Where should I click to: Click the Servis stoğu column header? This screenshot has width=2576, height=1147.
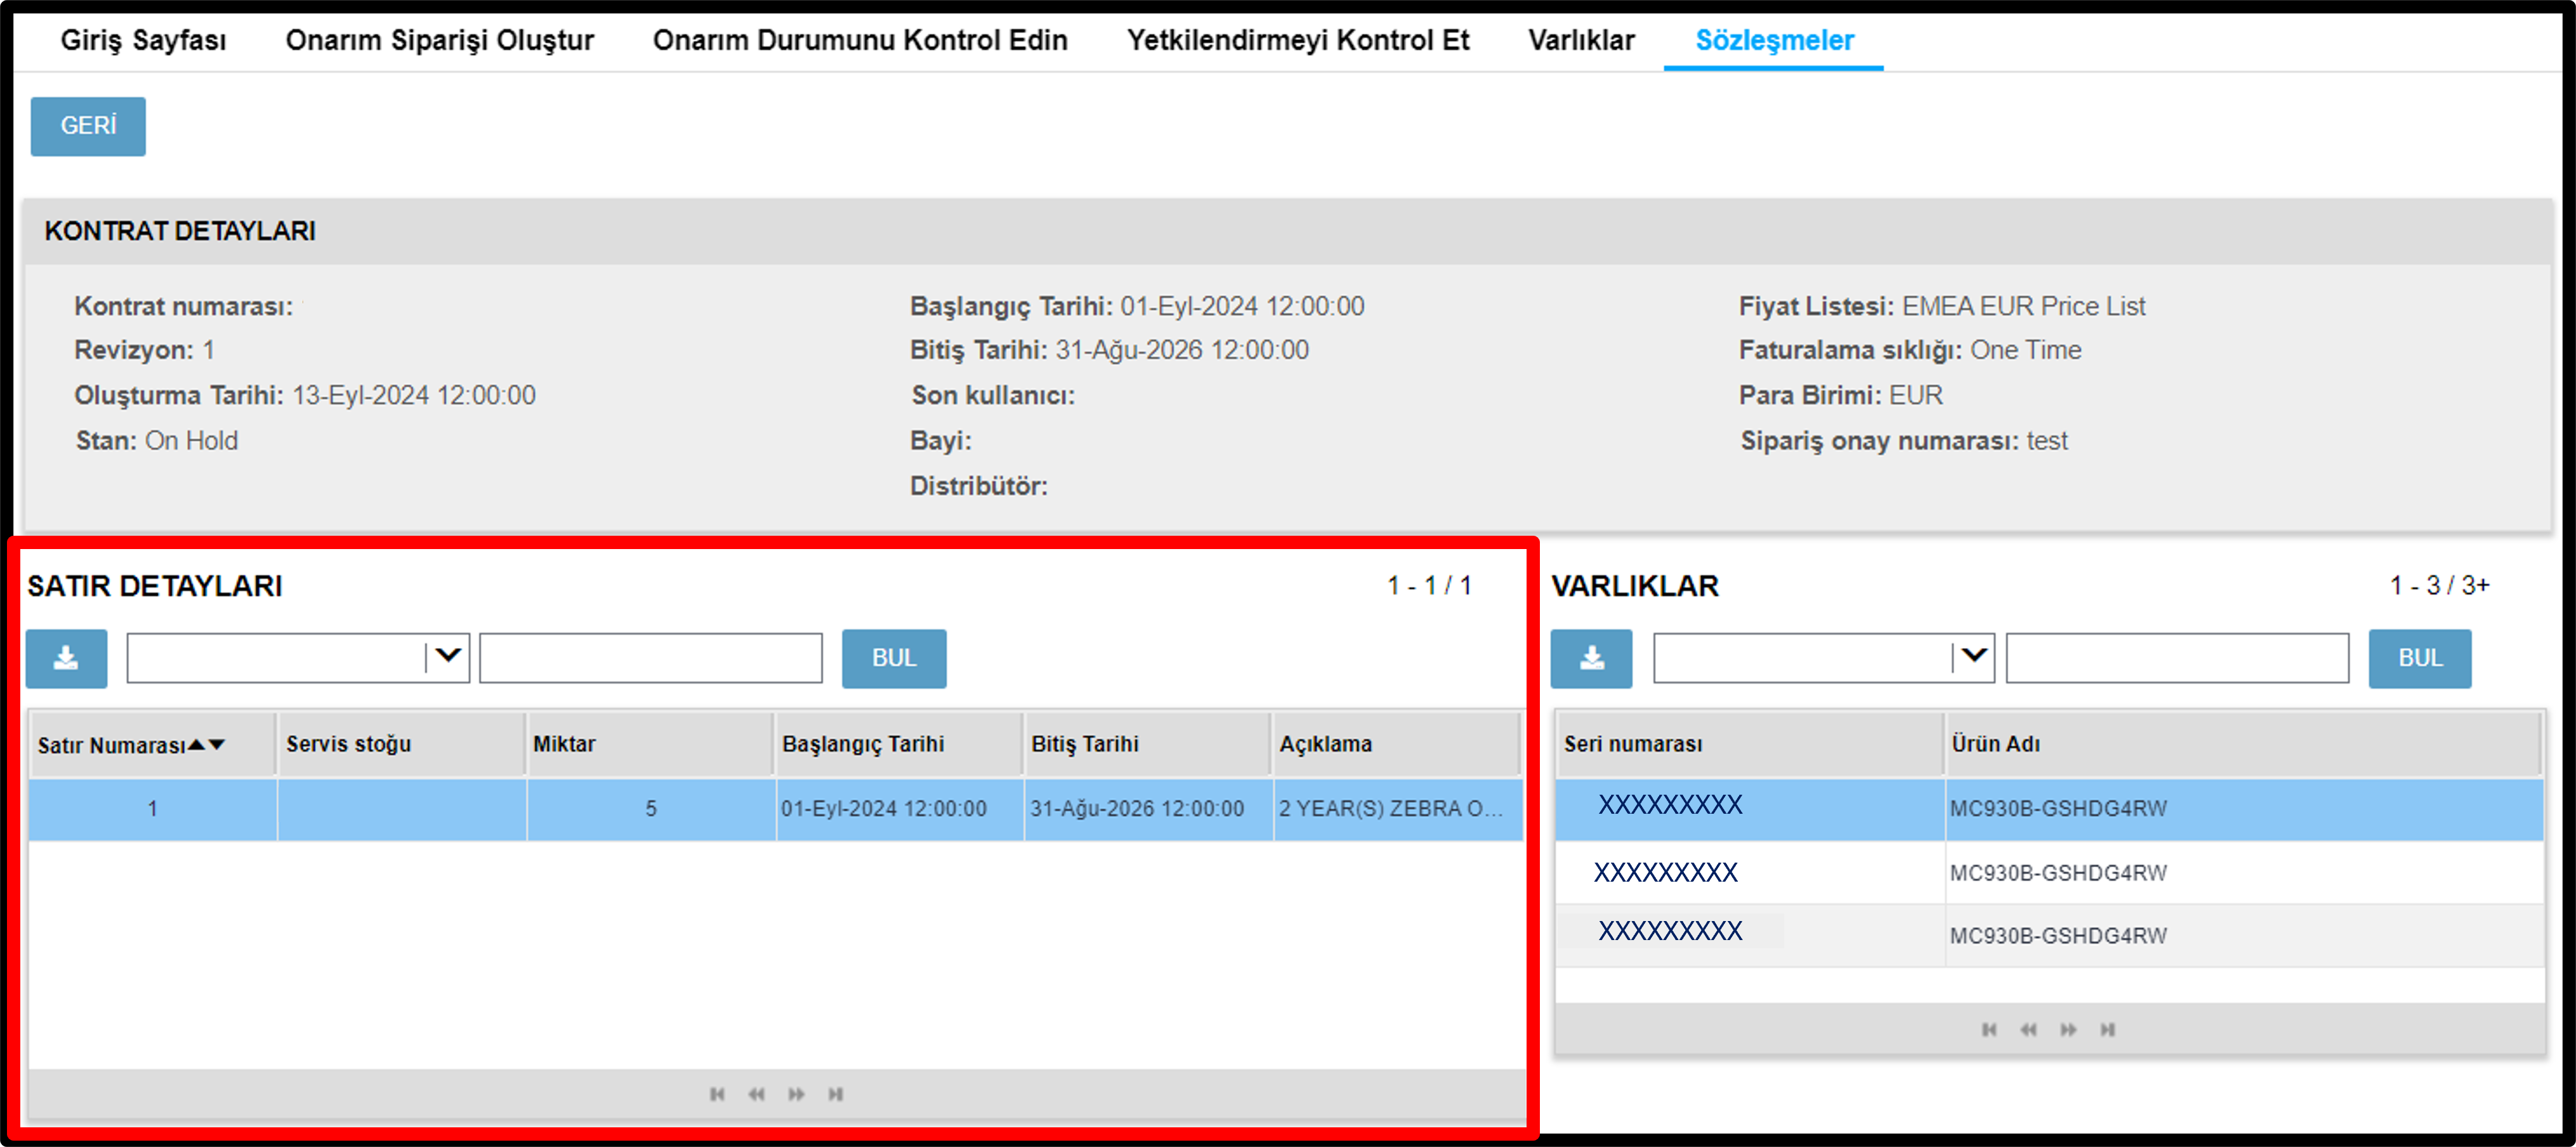click(401, 744)
